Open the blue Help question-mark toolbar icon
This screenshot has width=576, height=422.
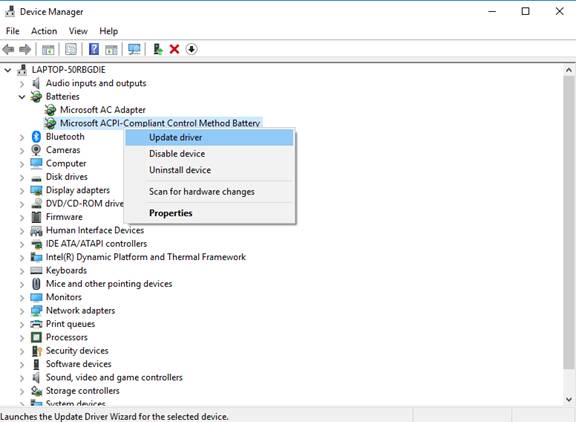(94, 49)
